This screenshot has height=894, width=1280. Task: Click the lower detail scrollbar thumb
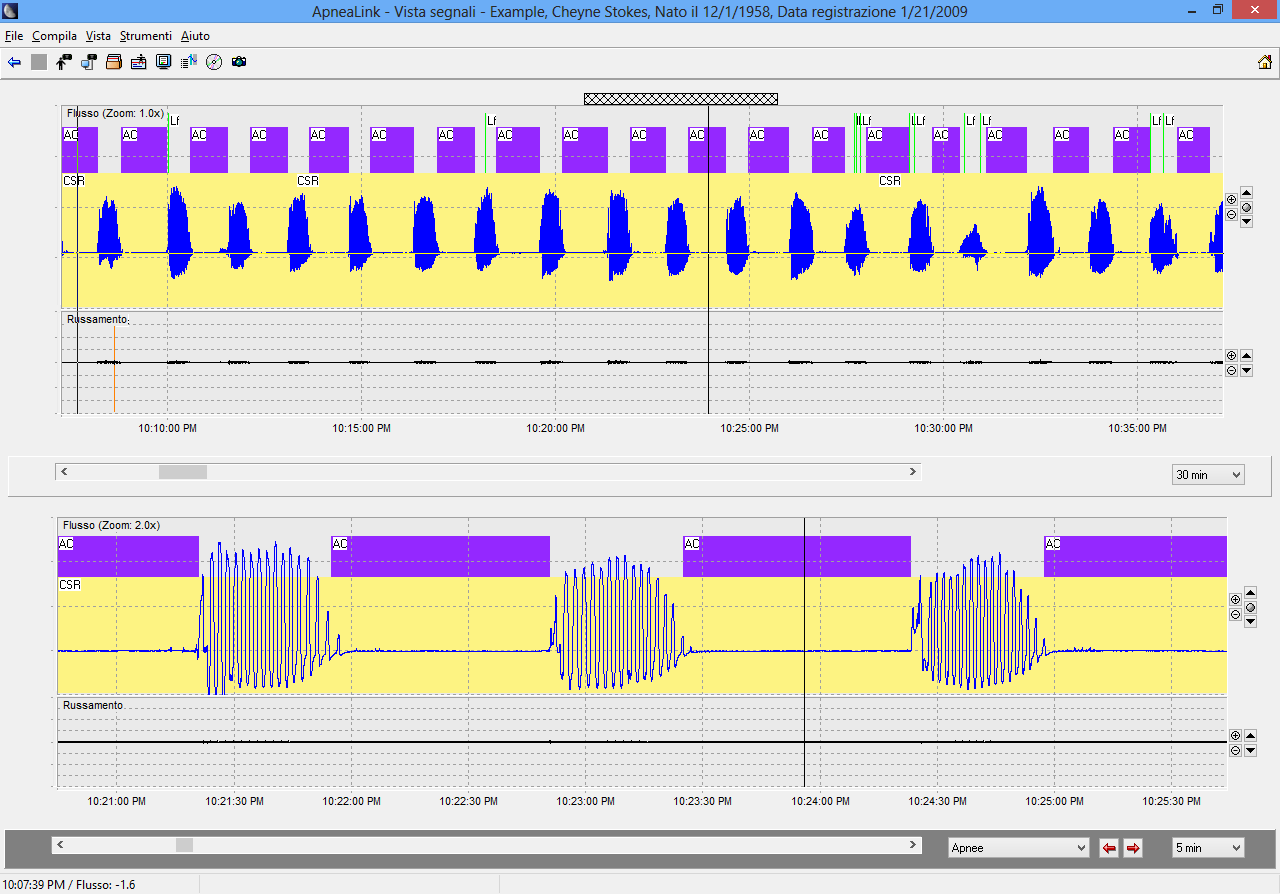[184, 845]
